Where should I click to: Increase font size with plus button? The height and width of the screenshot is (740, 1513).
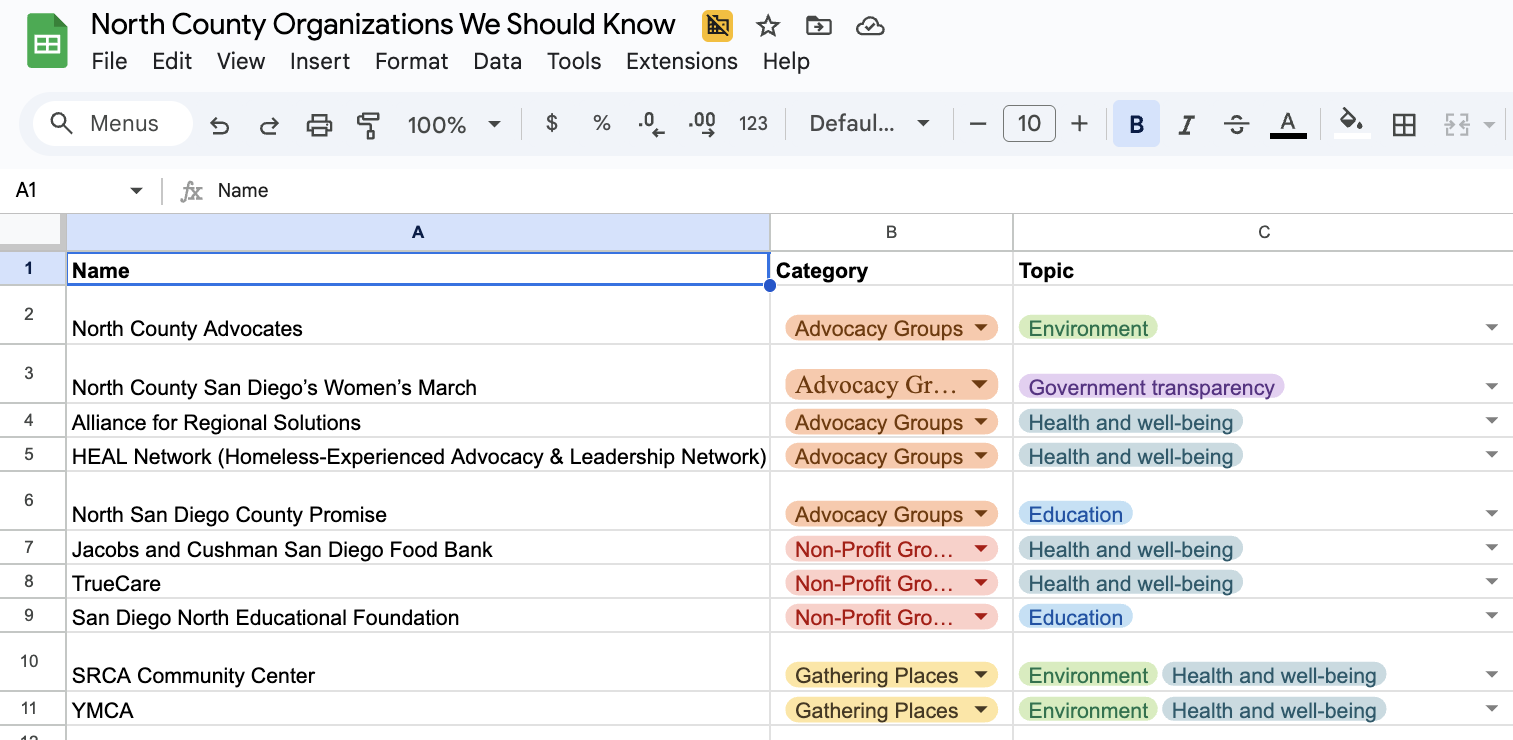[x=1079, y=124]
